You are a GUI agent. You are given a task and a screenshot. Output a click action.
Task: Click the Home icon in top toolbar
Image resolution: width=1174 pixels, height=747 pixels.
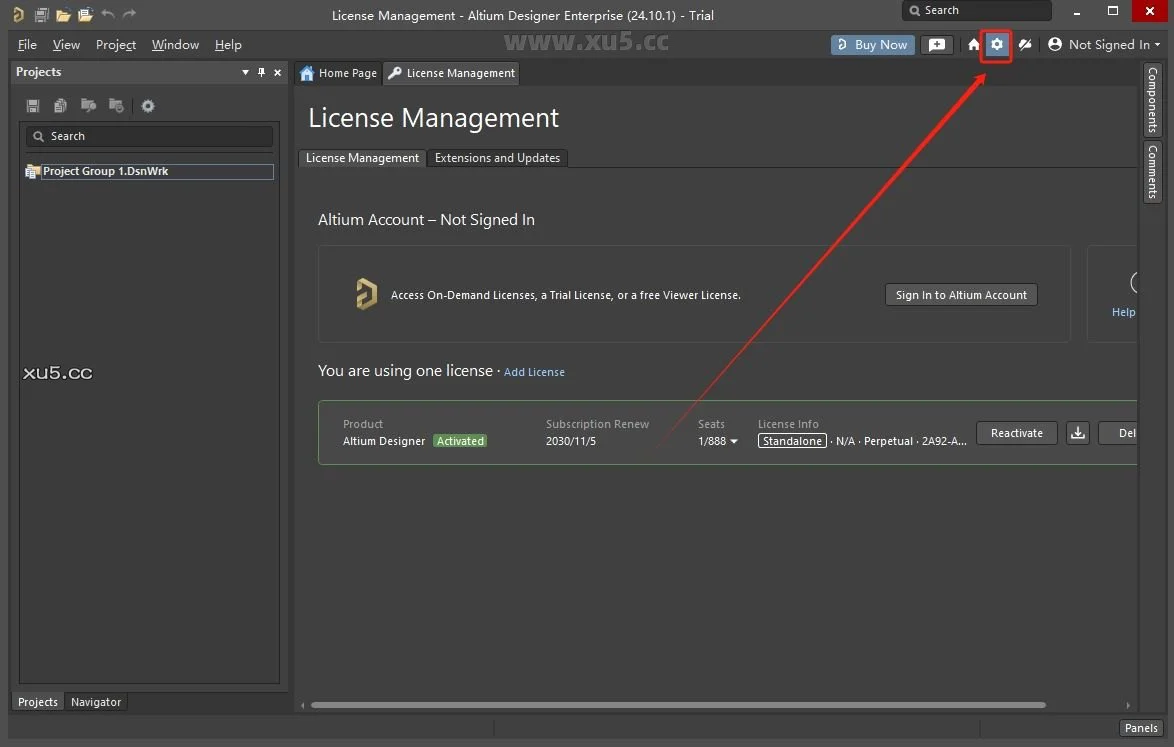click(973, 45)
